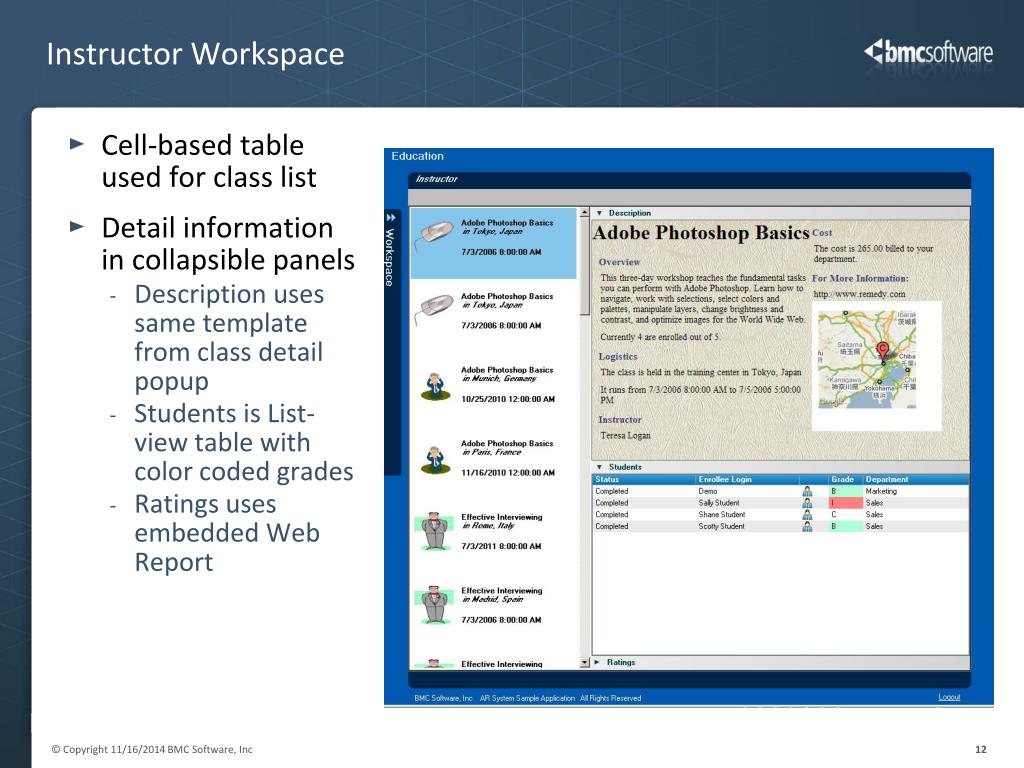
Task: Click green grade B cell for Scotty Student
Action: [x=845, y=526]
